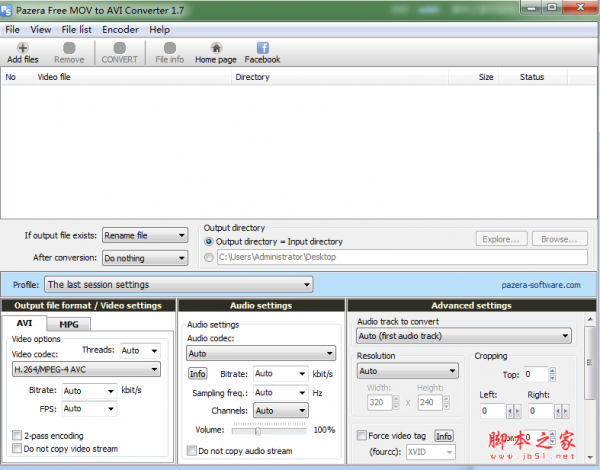The width and height of the screenshot is (600, 470).
Task: Expand the Profile dropdown
Action: point(178,285)
